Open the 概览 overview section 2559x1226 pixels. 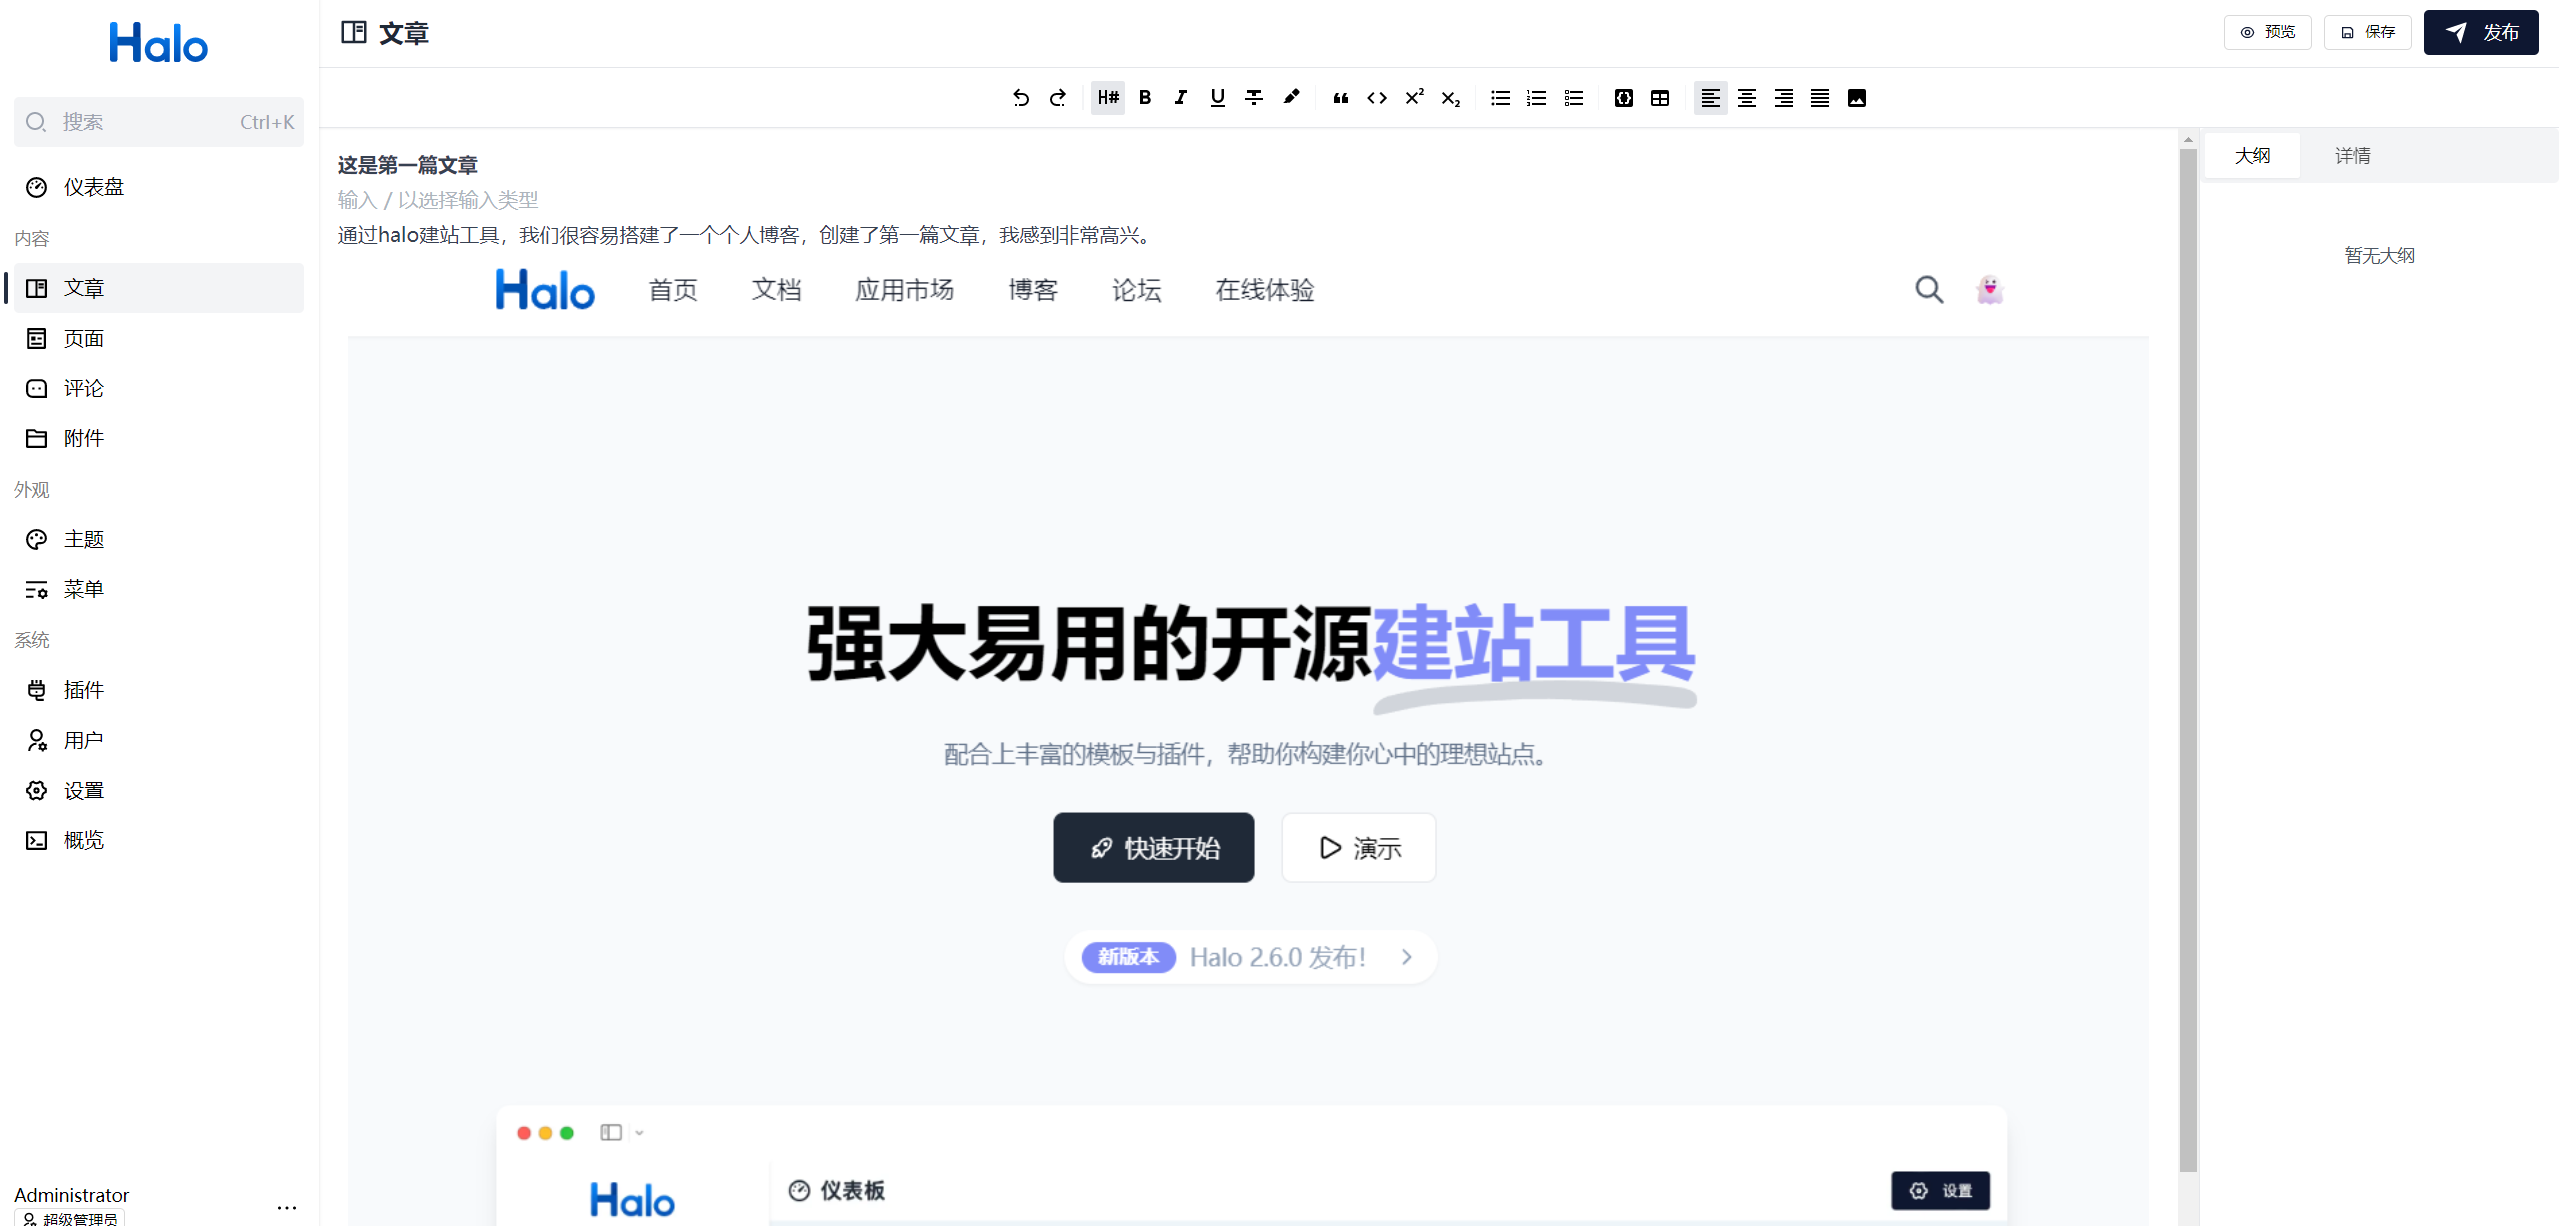159,840
